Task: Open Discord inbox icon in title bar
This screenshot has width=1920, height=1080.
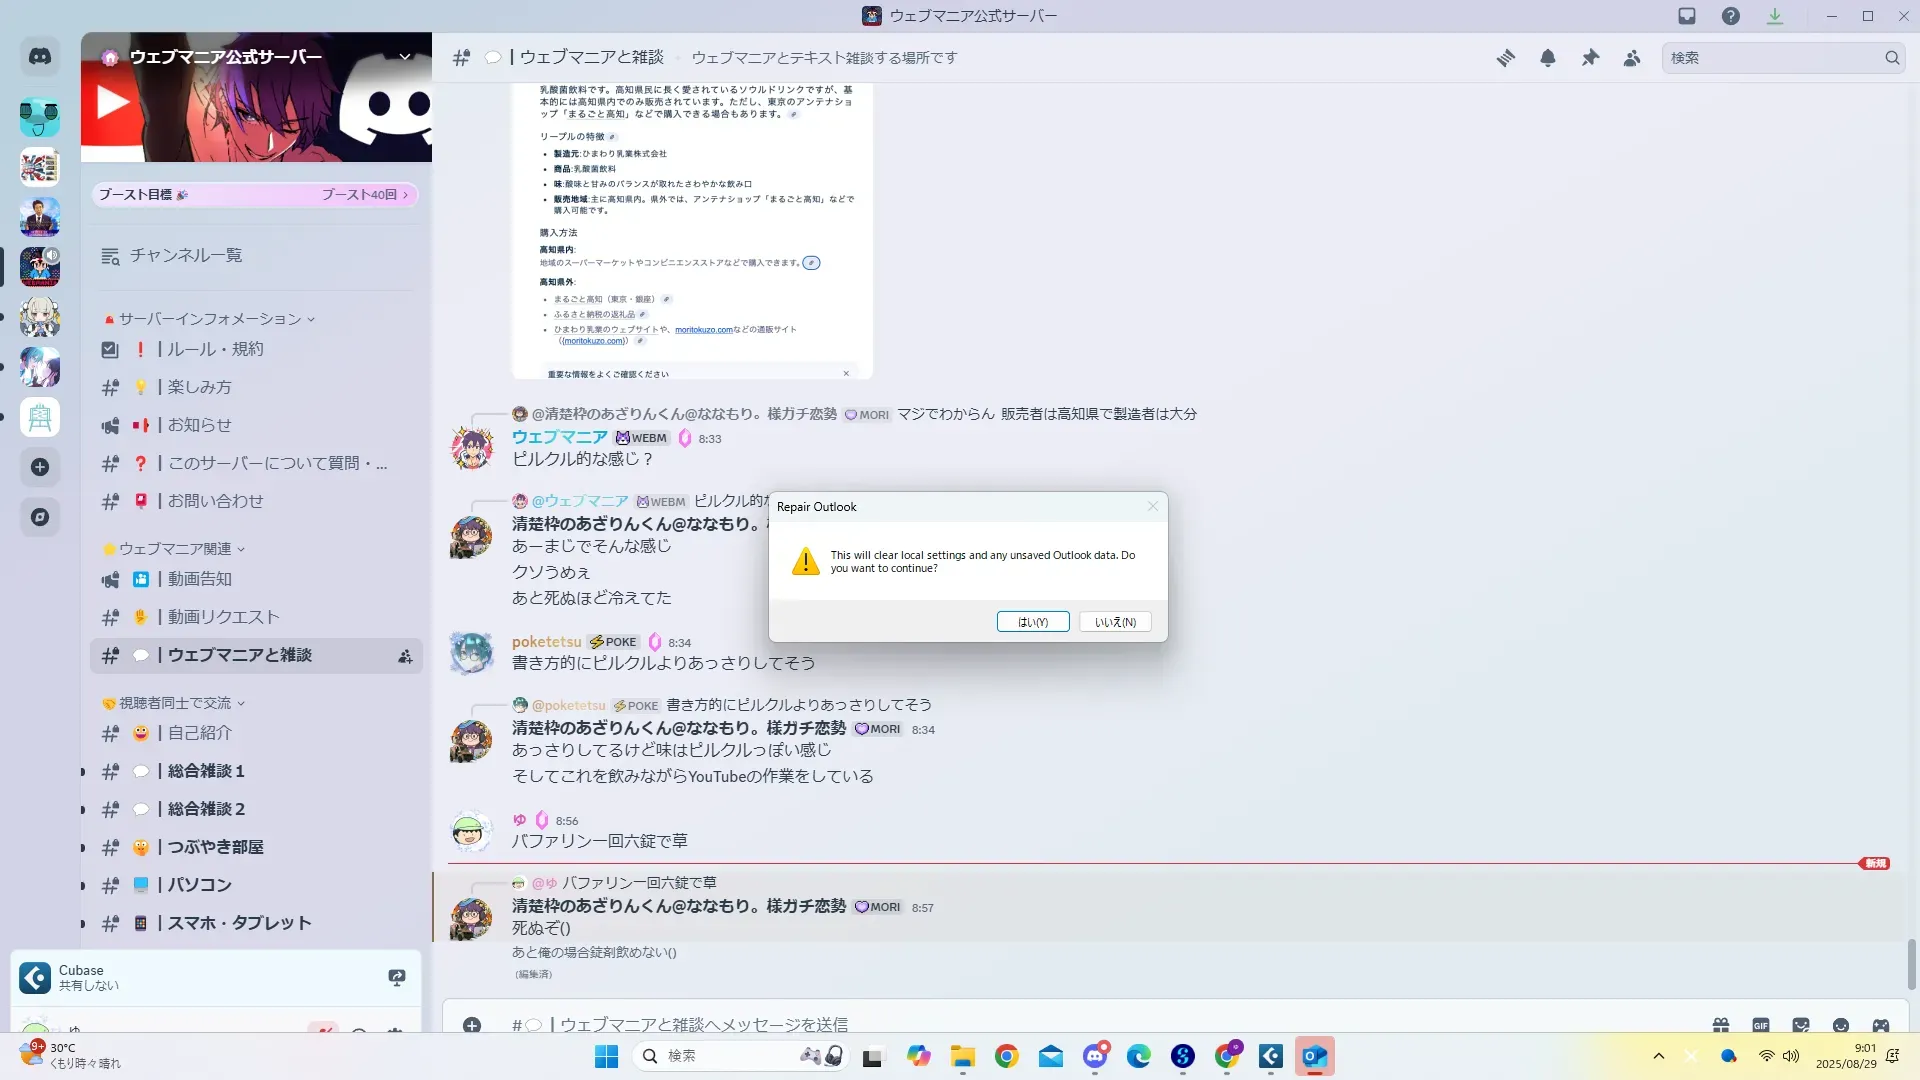Action: point(1687,16)
